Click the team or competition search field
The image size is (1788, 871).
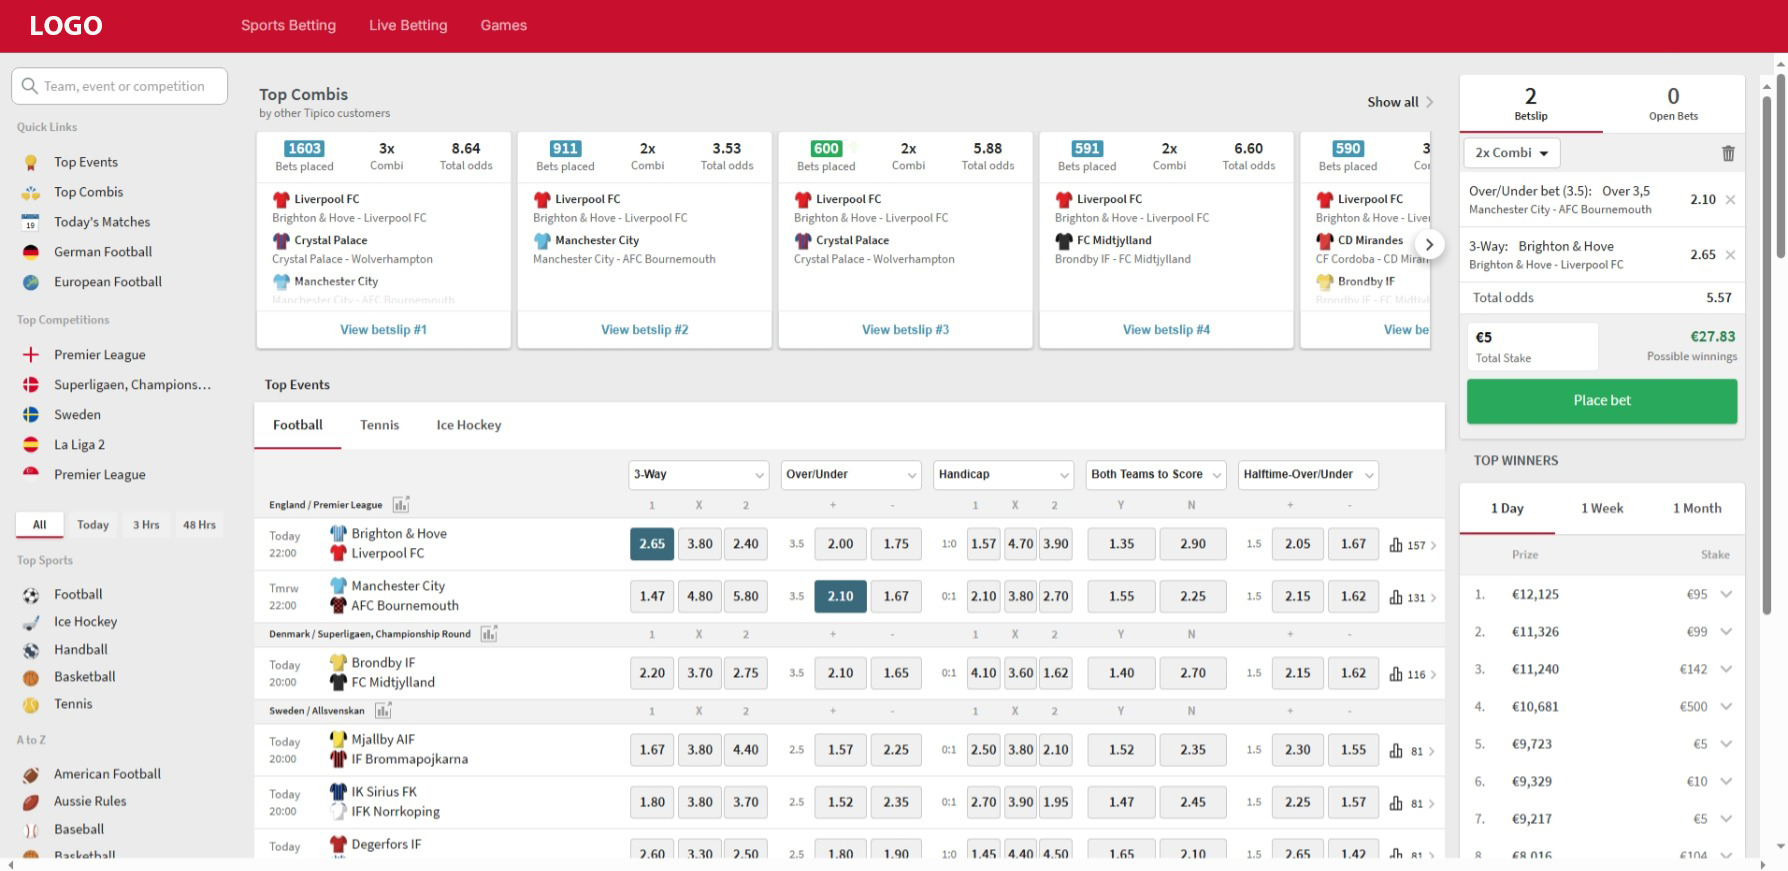(x=120, y=86)
